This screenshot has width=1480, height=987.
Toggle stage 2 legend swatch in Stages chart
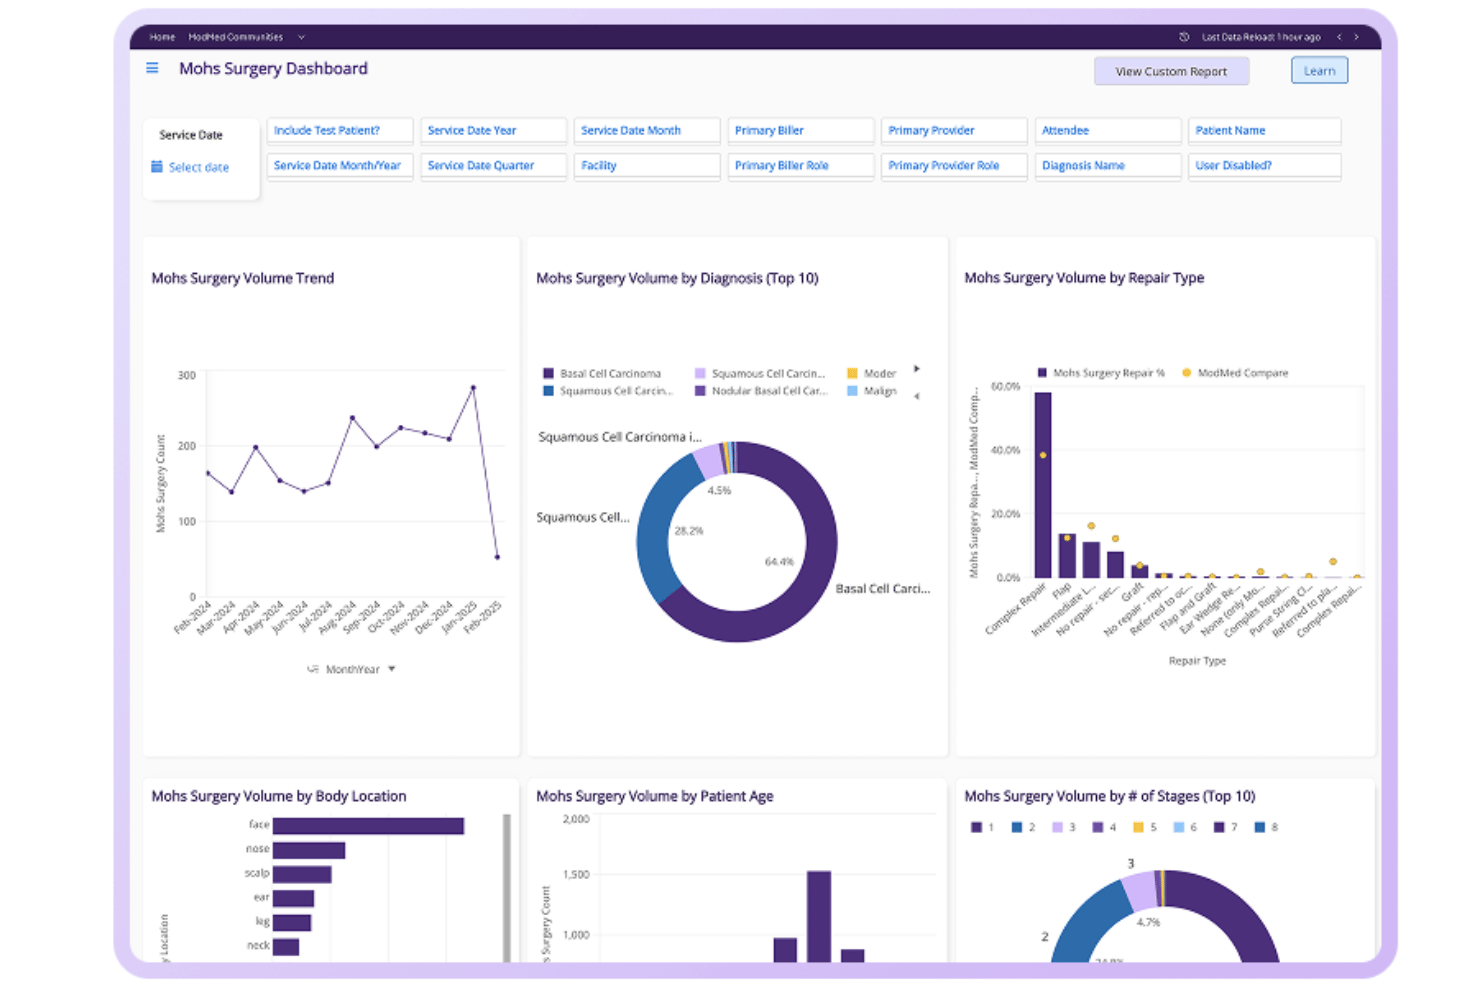(x=1017, y=827)
